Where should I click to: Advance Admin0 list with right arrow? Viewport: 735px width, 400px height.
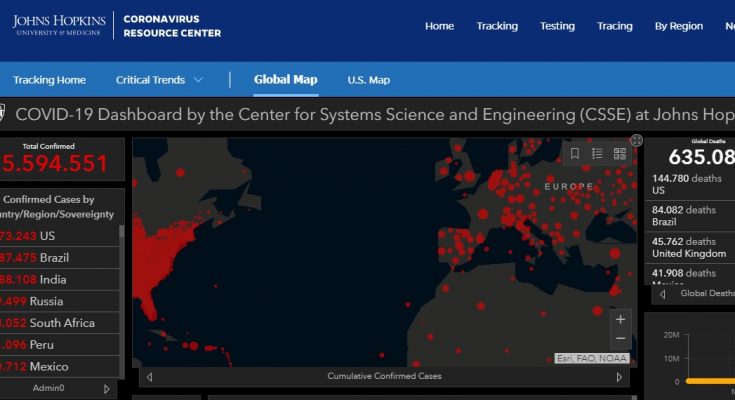pyautogui.click(x=107, y=389)
